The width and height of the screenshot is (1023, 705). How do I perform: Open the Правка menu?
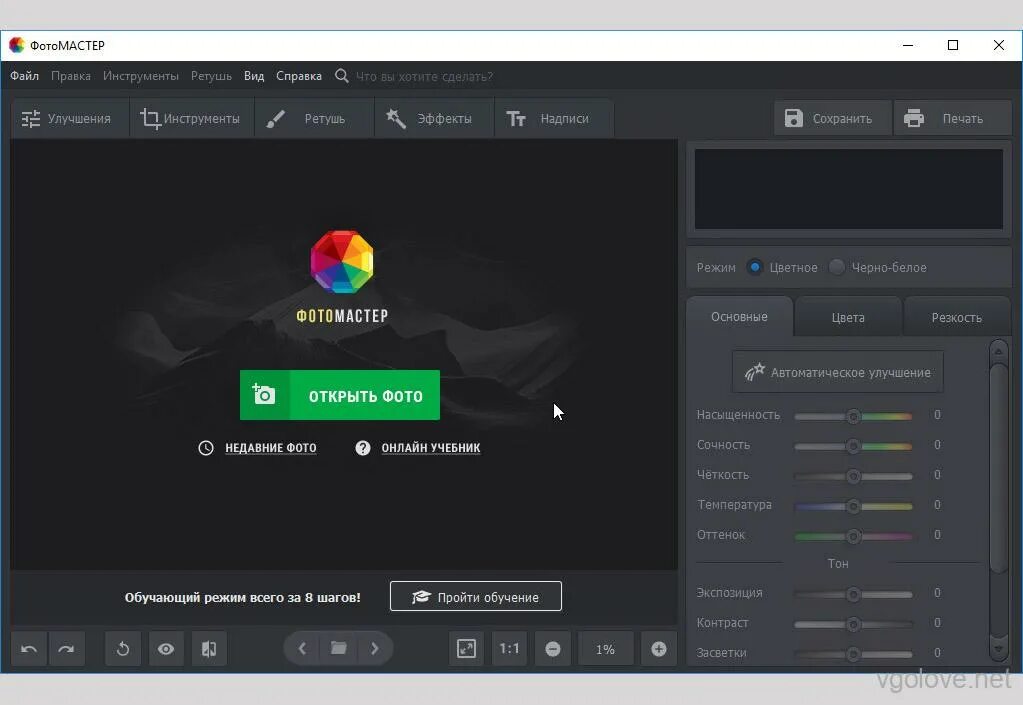[70, 76]
